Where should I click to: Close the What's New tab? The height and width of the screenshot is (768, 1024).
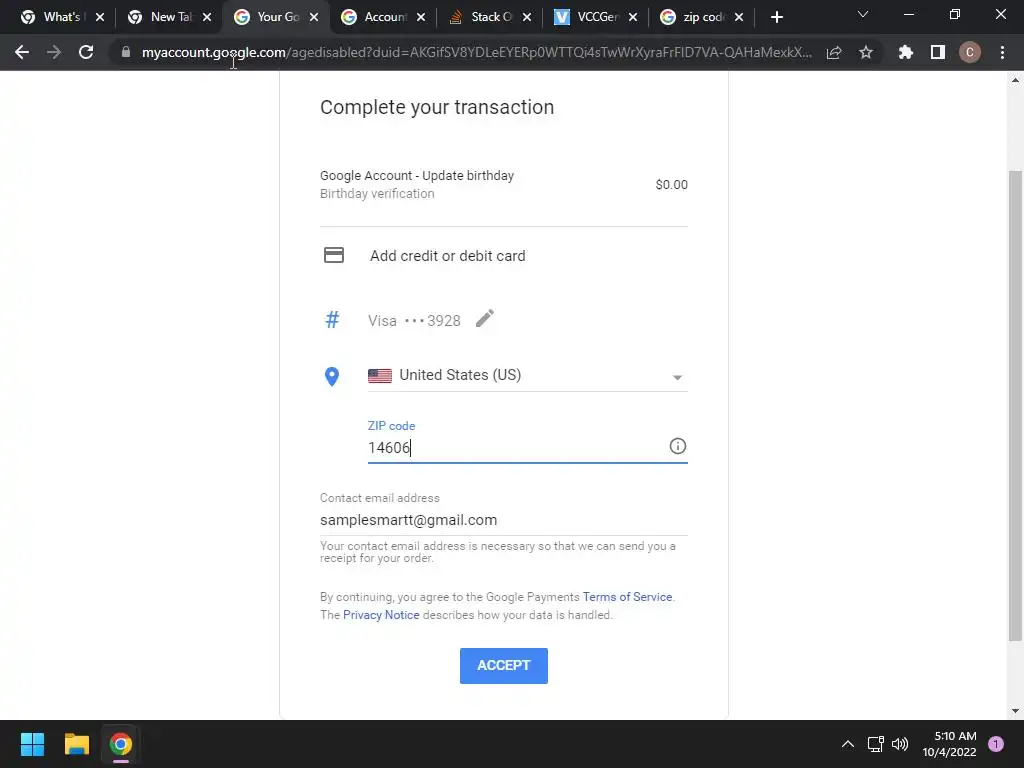click(100, 17)
